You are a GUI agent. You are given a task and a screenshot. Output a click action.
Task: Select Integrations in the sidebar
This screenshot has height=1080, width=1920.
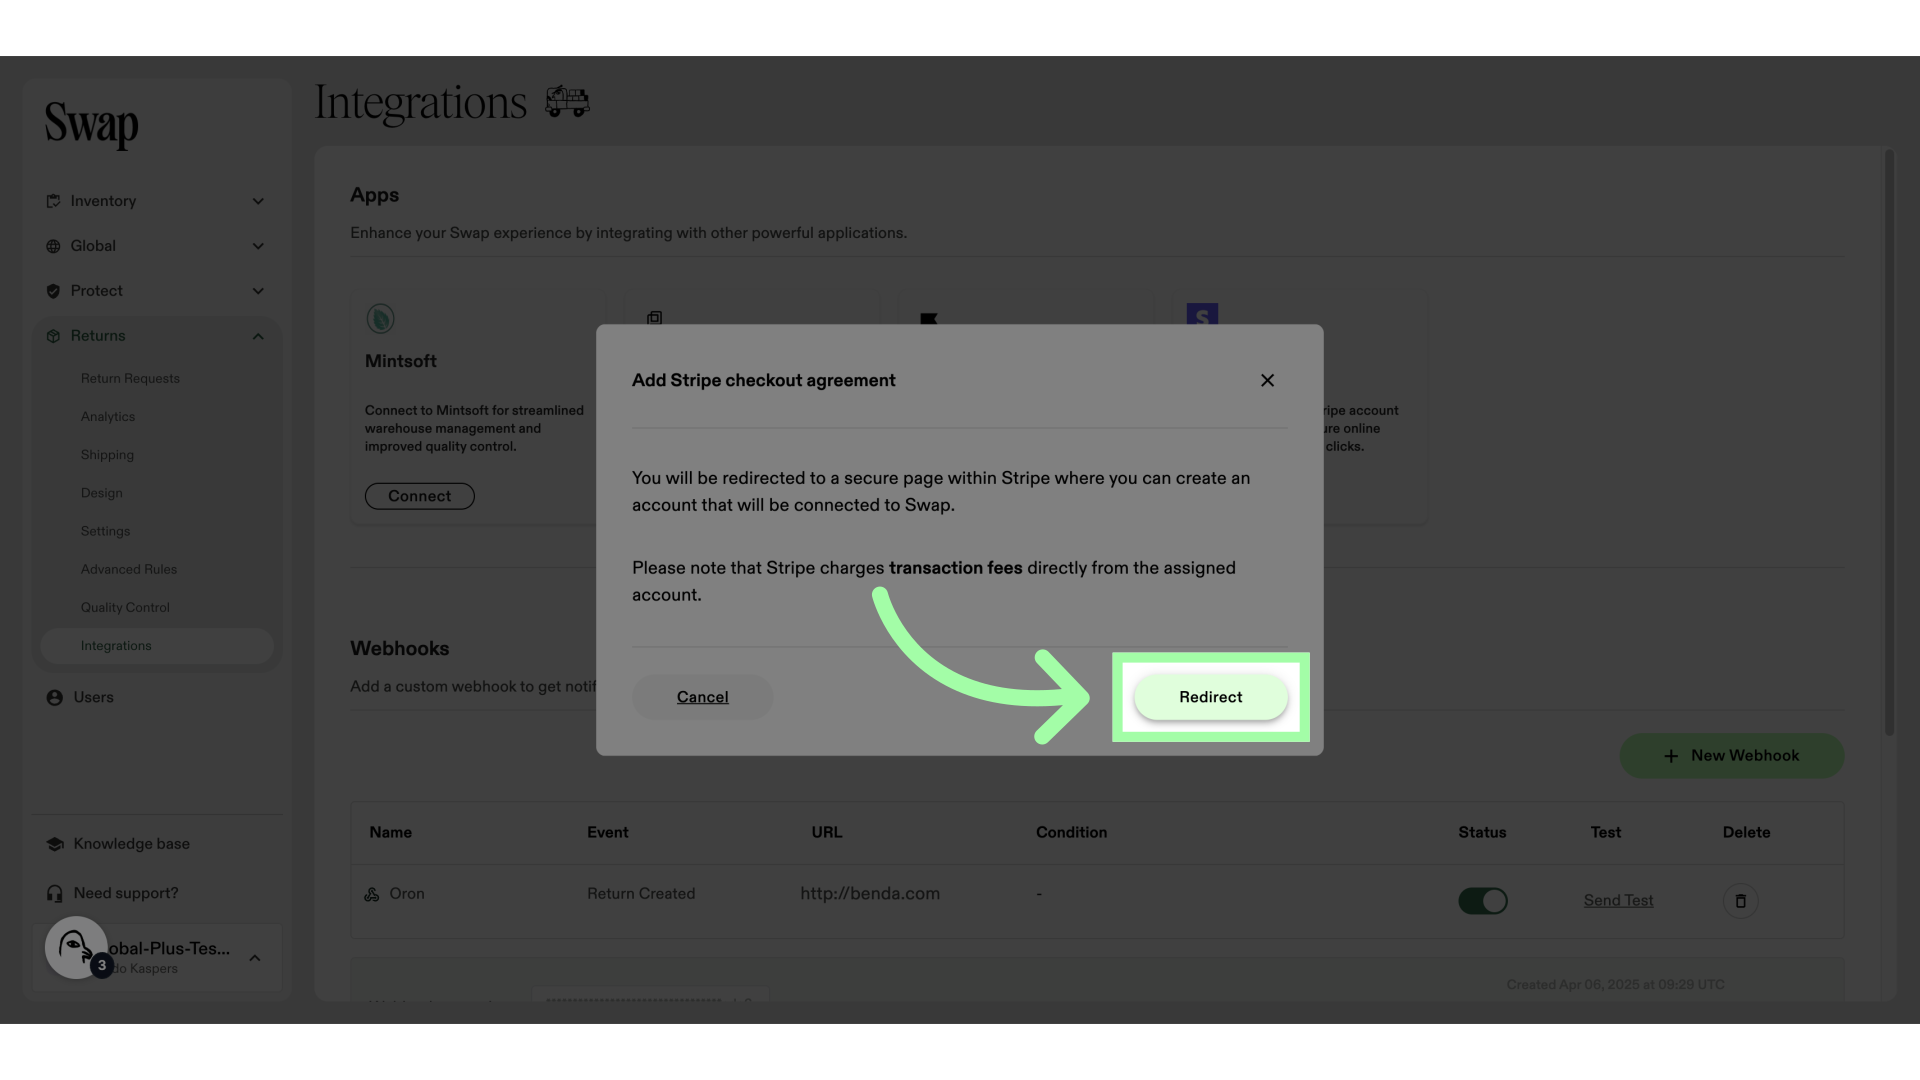coord(157,646)
